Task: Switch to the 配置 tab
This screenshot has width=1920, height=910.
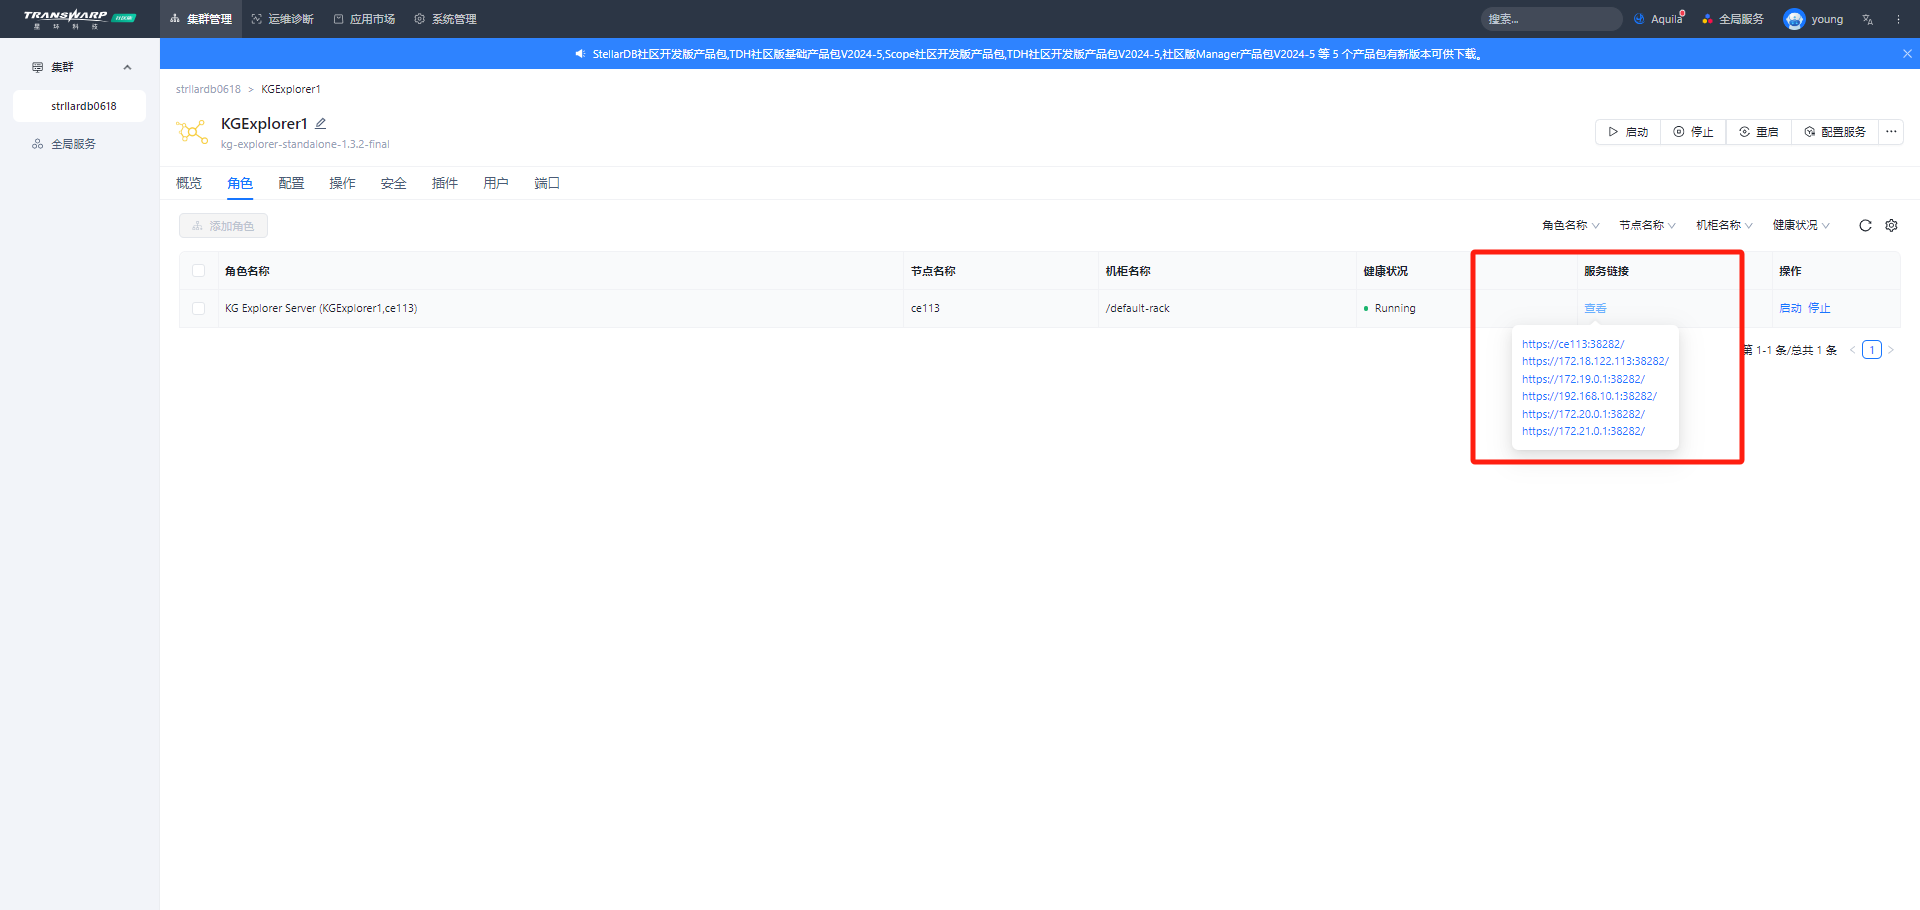Action: [x=291, y=183]
